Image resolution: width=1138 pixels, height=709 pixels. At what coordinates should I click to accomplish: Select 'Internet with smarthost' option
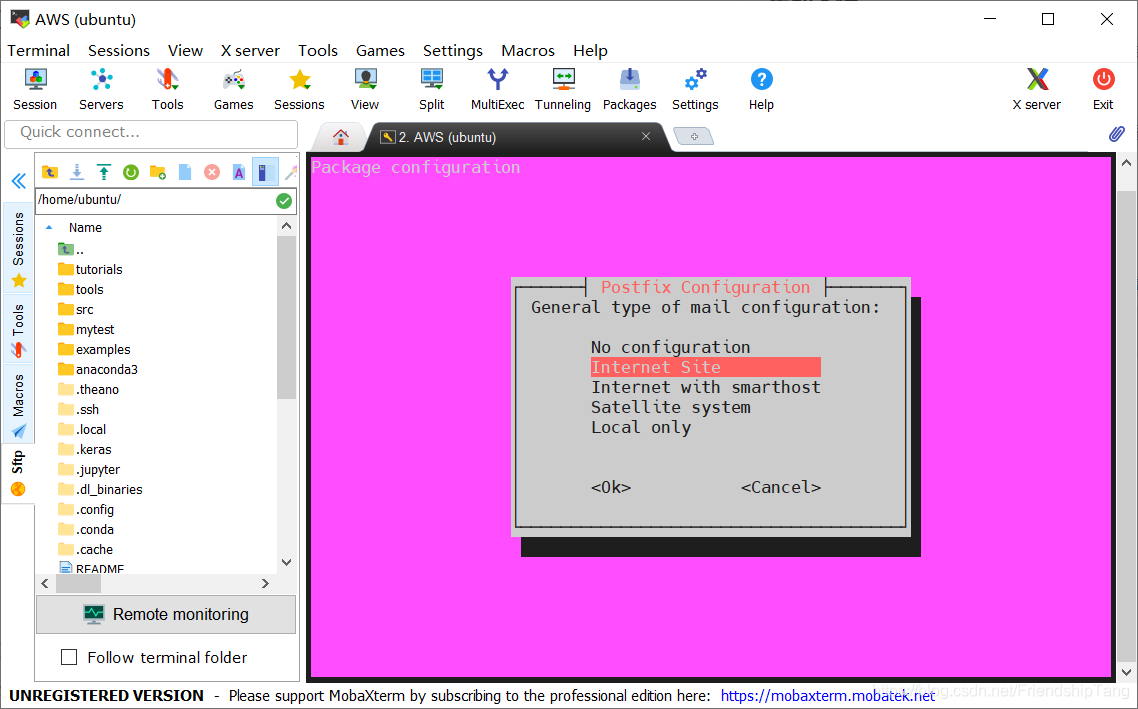(705, 387)
